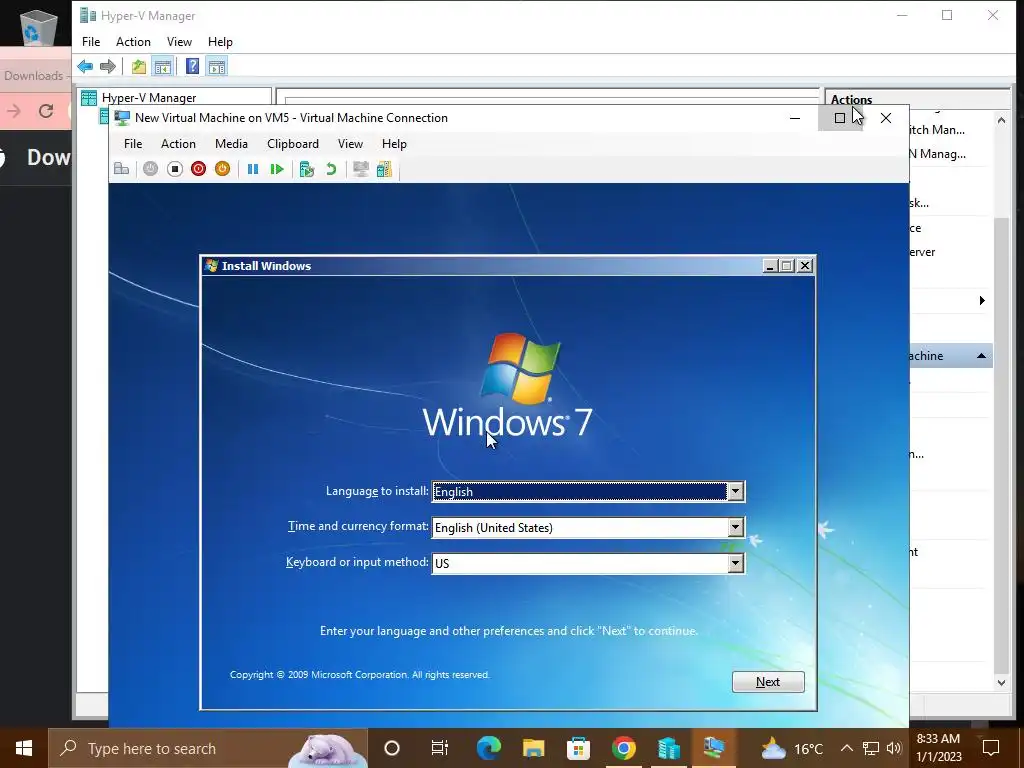Viewport: 1024px width, 768px height.
Task: Open the Media menu
Action: click(x=231, y=144)
